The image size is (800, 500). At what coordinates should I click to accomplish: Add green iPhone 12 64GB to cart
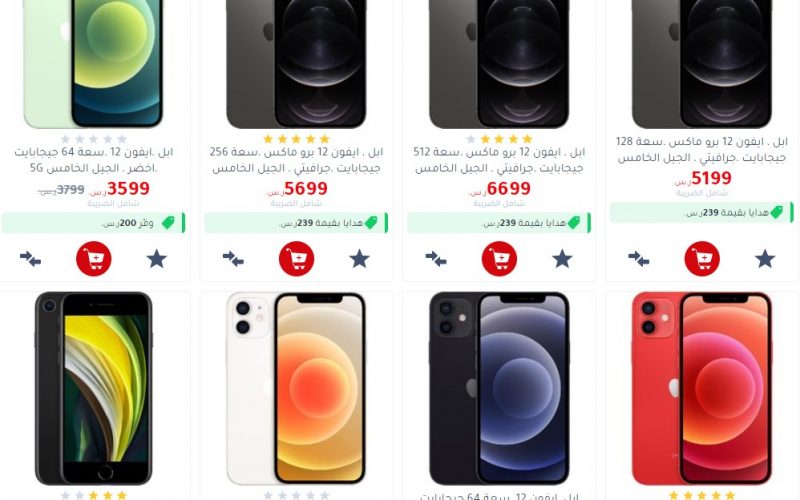coord(93,259)
